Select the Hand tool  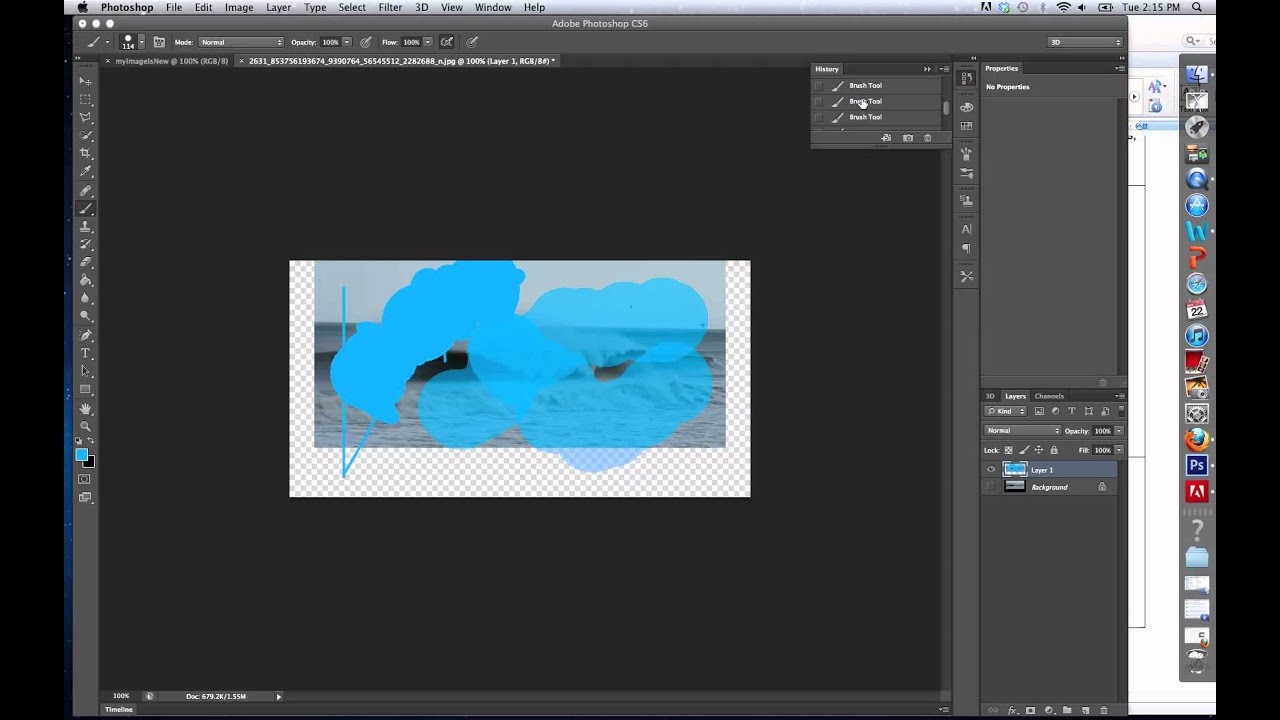85,408
